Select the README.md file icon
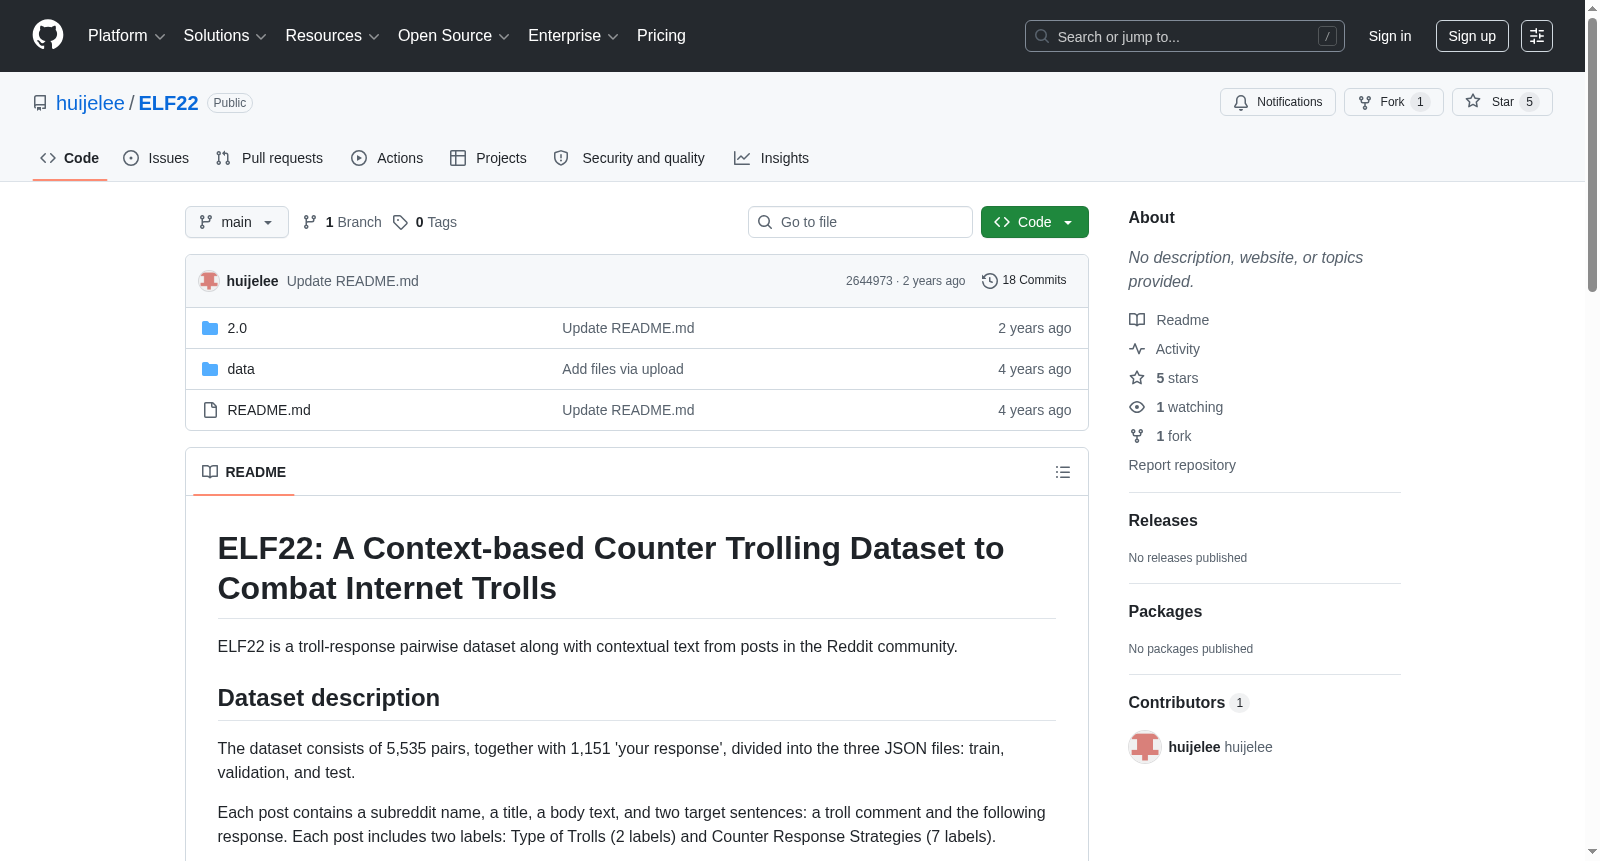This screenshot has height=861, width=1600. tap(210, 410)
